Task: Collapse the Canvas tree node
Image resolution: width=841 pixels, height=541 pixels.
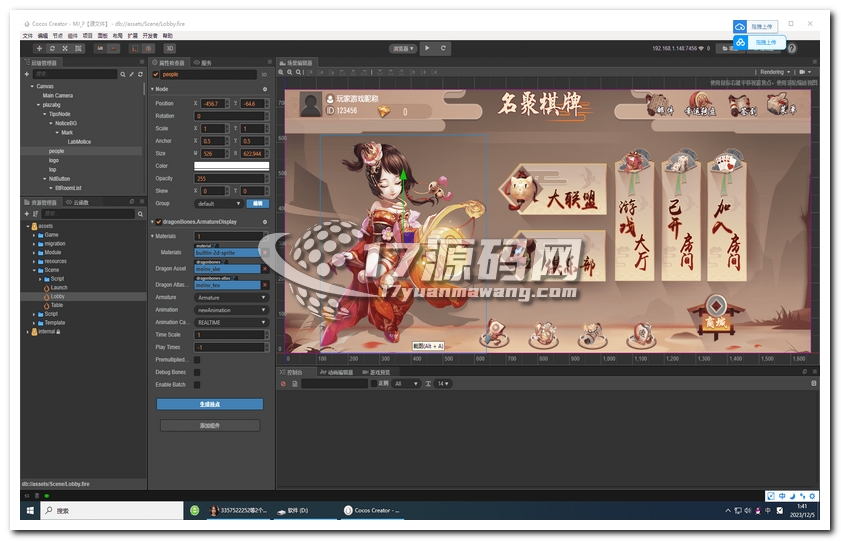Action: coord(32,86)
